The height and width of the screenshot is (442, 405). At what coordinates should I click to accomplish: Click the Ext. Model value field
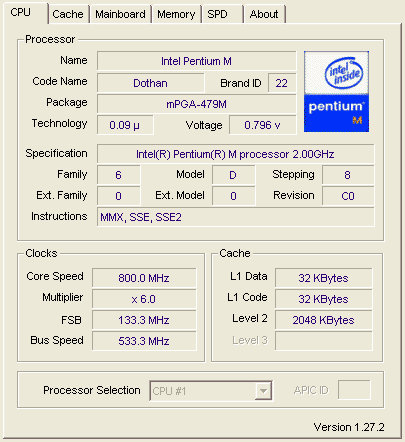click(233, 196)
